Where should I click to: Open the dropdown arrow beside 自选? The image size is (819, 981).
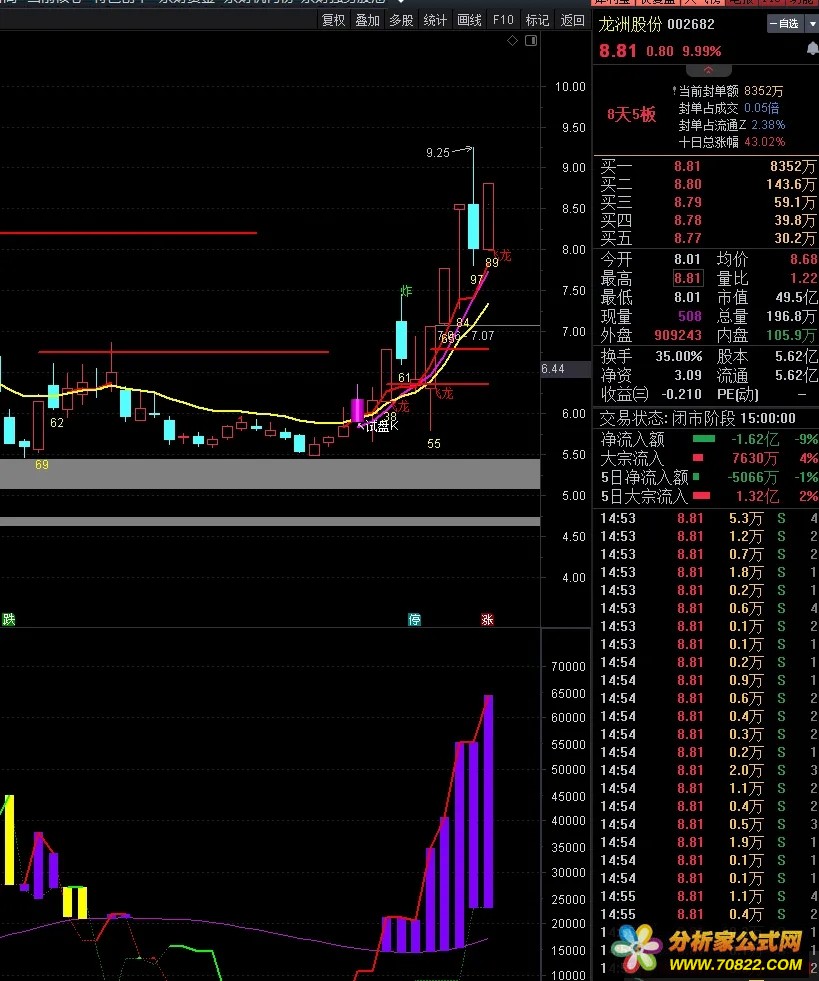[x=812, y=24]
